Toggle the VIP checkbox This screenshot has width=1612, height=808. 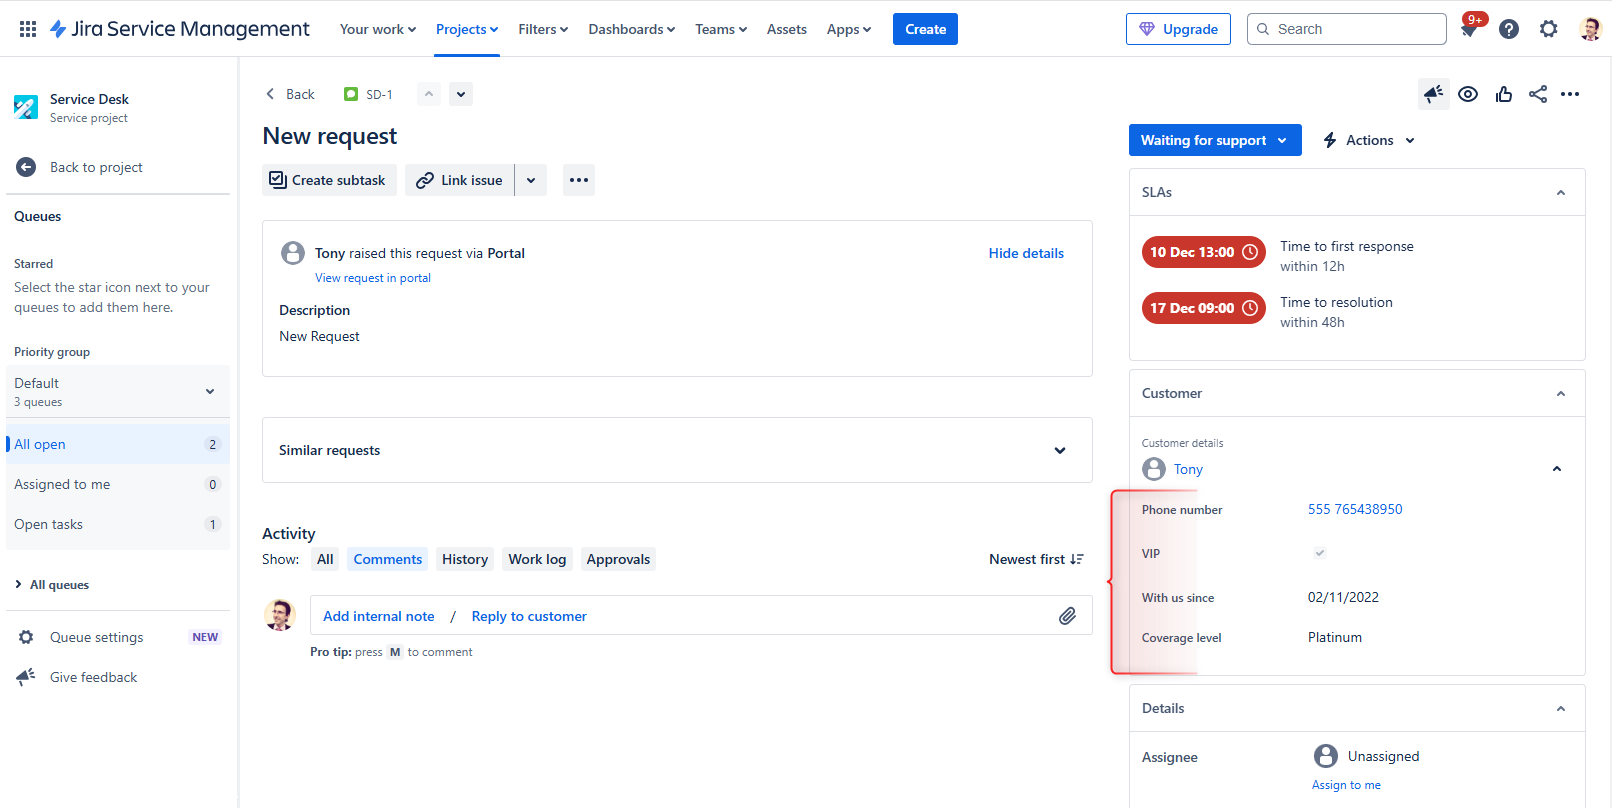click(1319, 553)
